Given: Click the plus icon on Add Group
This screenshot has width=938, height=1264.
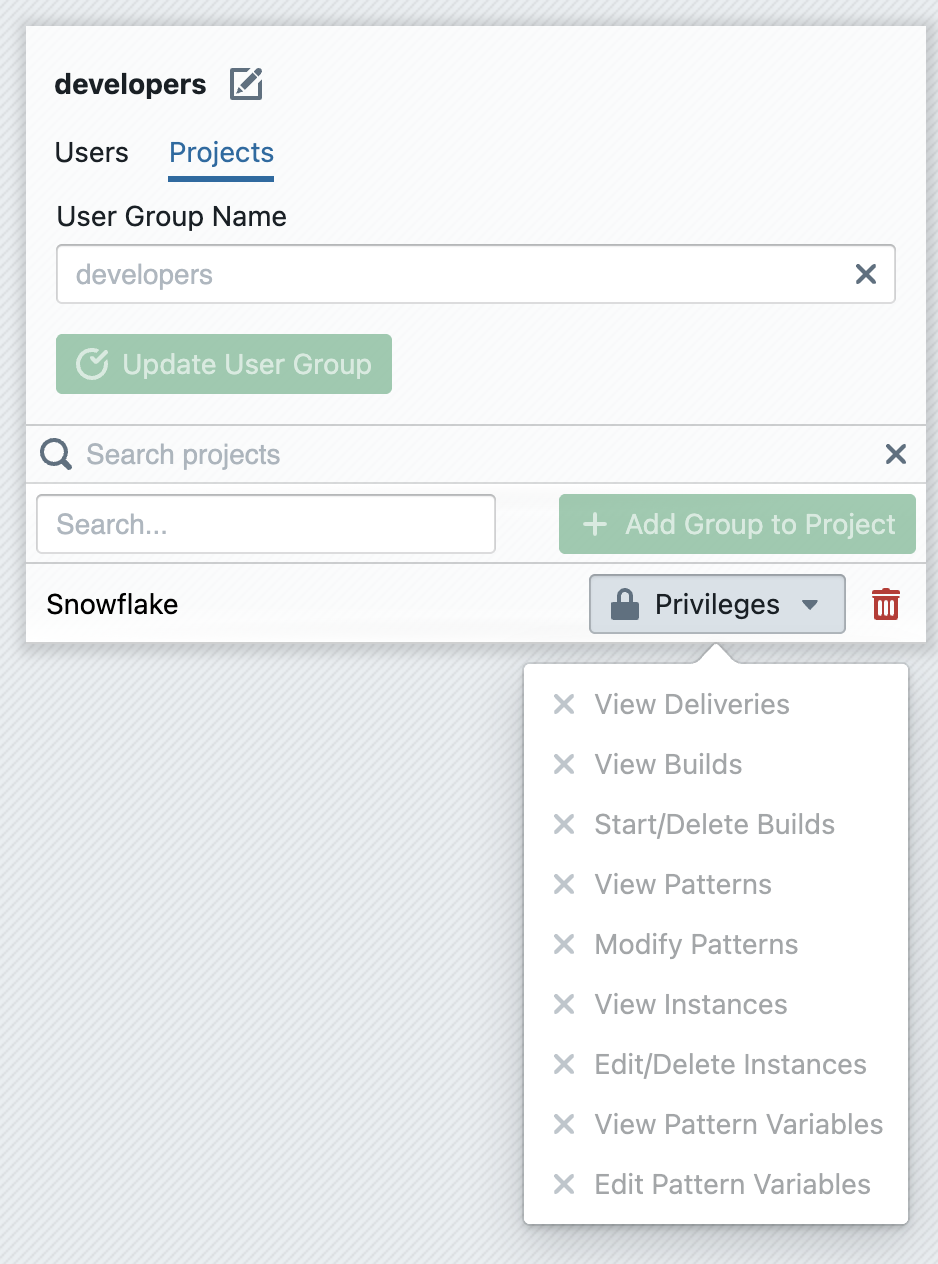Looking at the screenshot, I should pyautogui.click(x=595, y=524).
